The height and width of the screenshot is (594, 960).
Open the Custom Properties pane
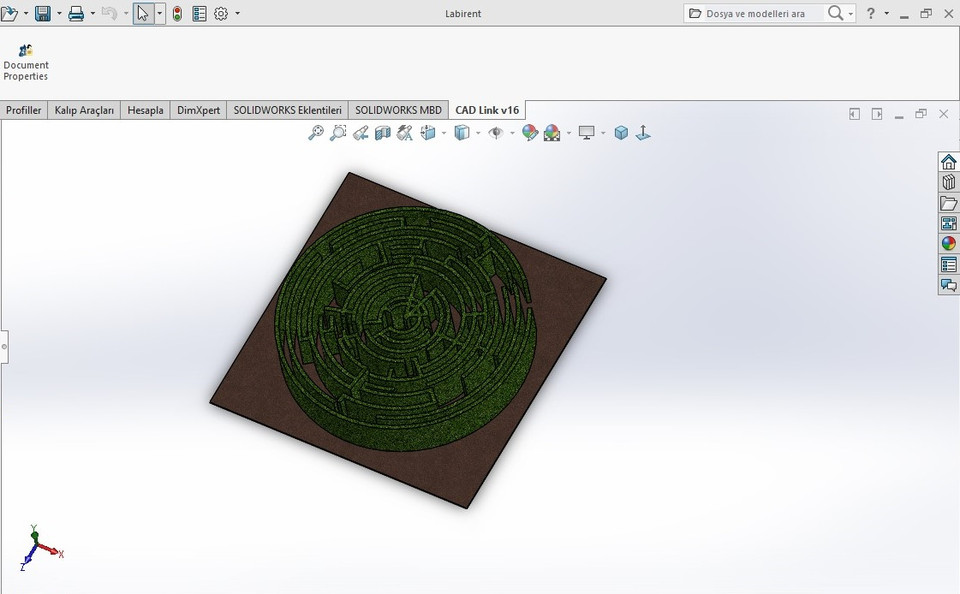pyautogui.click(x=947, y=264)
